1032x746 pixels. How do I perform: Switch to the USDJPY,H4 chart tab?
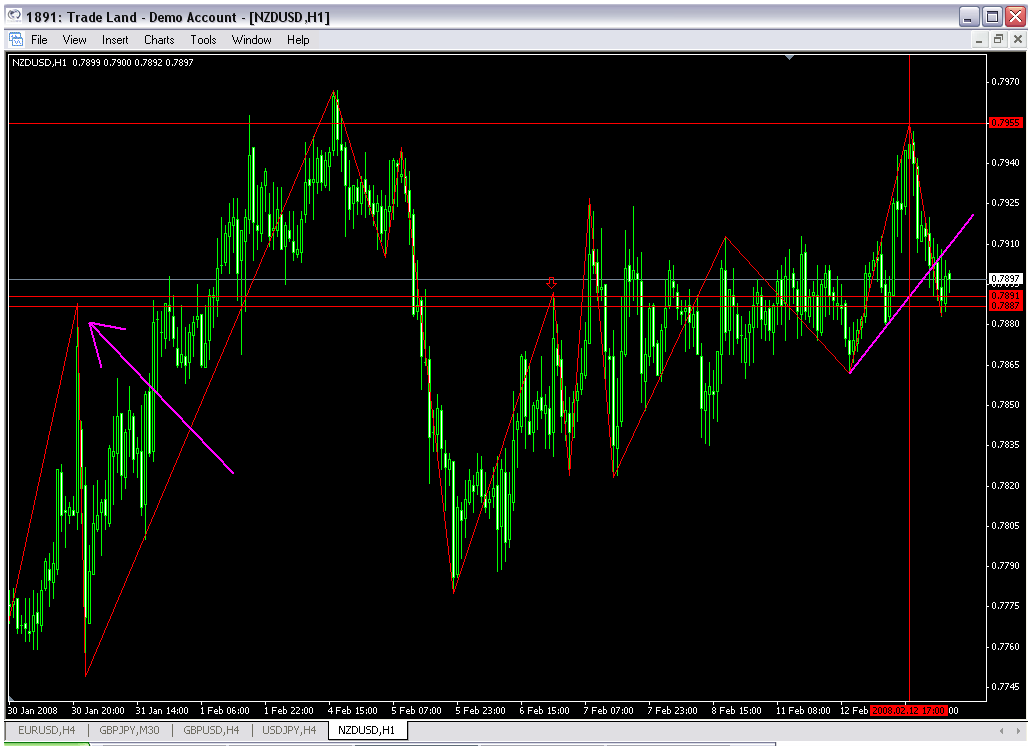coord(289,731)
